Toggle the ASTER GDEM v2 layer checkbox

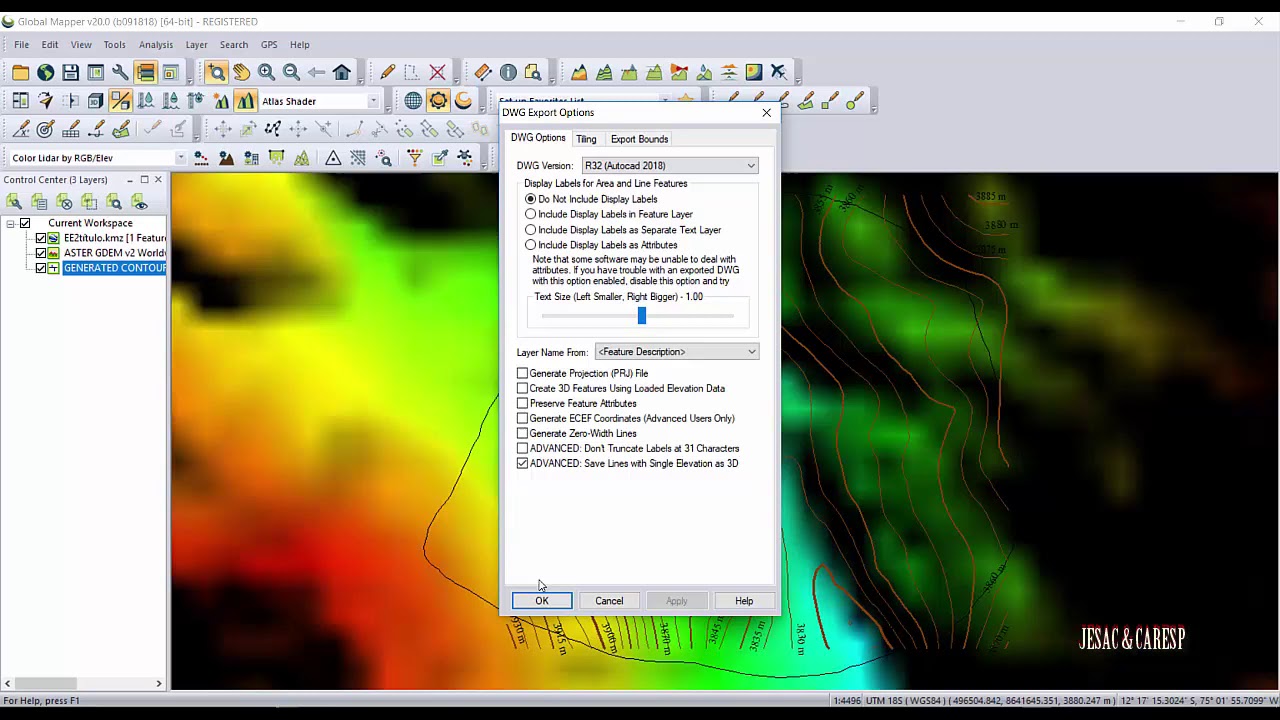pyautogui.click(x=41, y=253)
